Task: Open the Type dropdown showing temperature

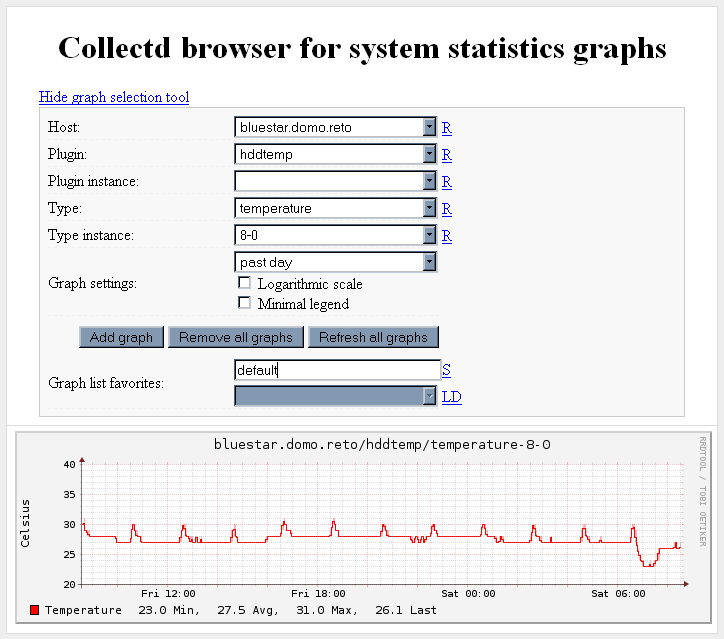Action: pos(336,208)
